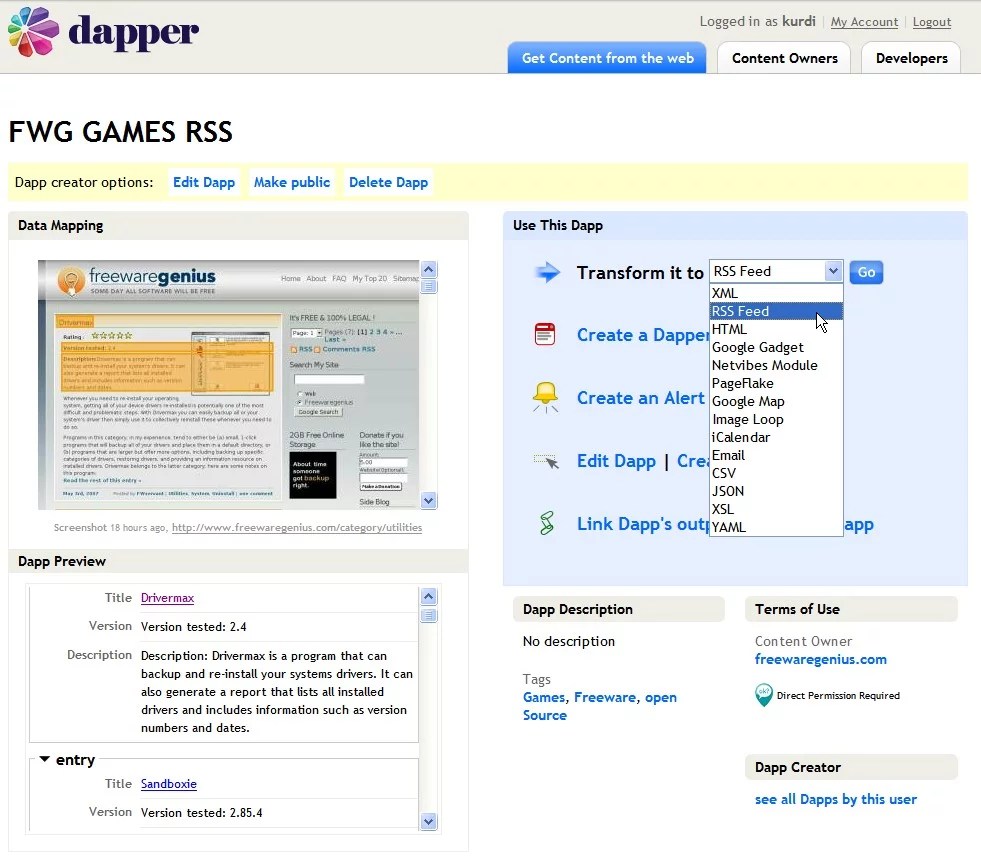Open My Account link

864,22
